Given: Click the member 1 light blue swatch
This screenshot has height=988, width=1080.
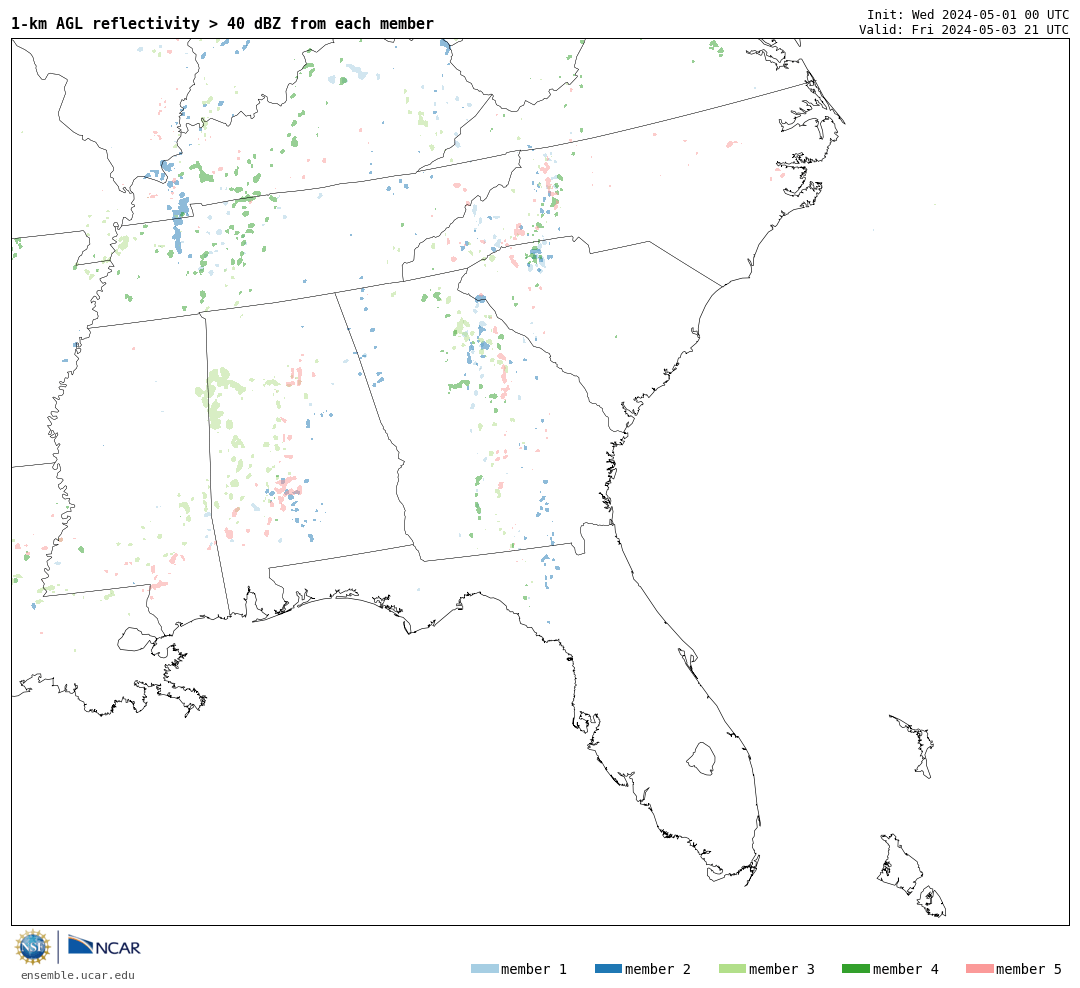Looking at the screenshot, I should (484, 969).
